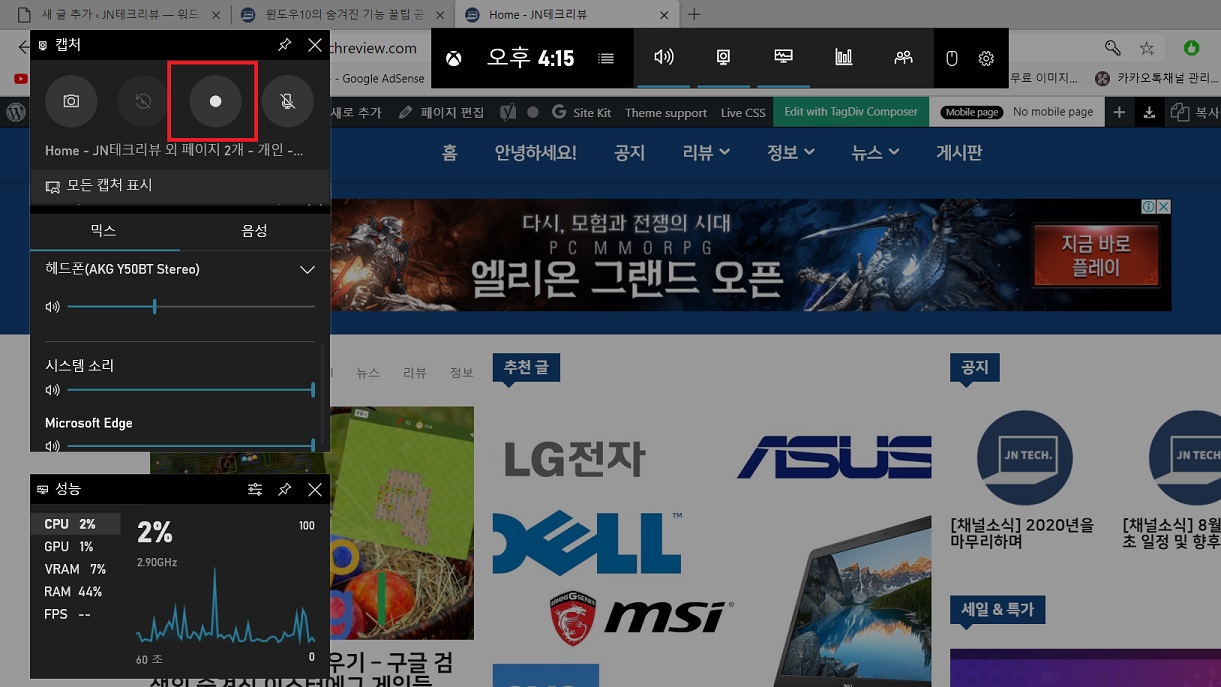Image resolution: width=1221 pixels, height=687 pixels.
Task: Click plus icon in admin bar
Action: (1119, 112)
